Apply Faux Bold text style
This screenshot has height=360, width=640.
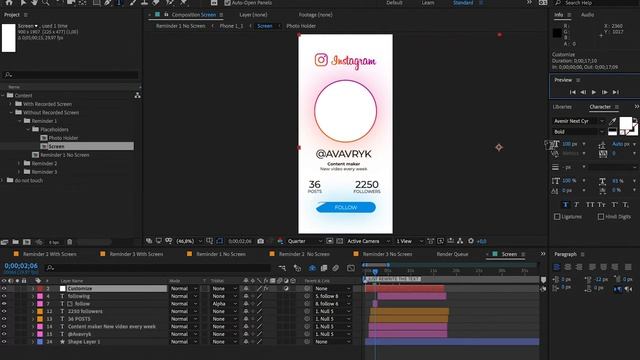coord(565,204)
